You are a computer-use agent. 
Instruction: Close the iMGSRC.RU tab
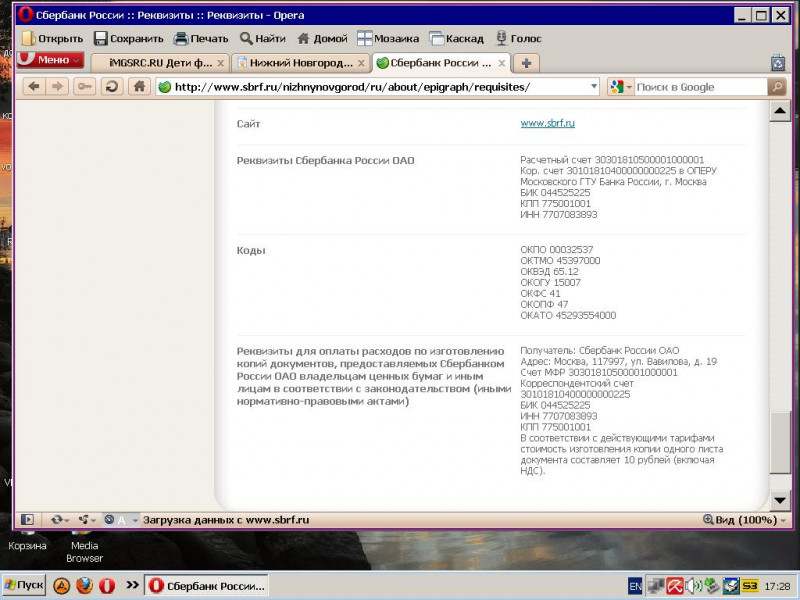[x=220, y=63]
